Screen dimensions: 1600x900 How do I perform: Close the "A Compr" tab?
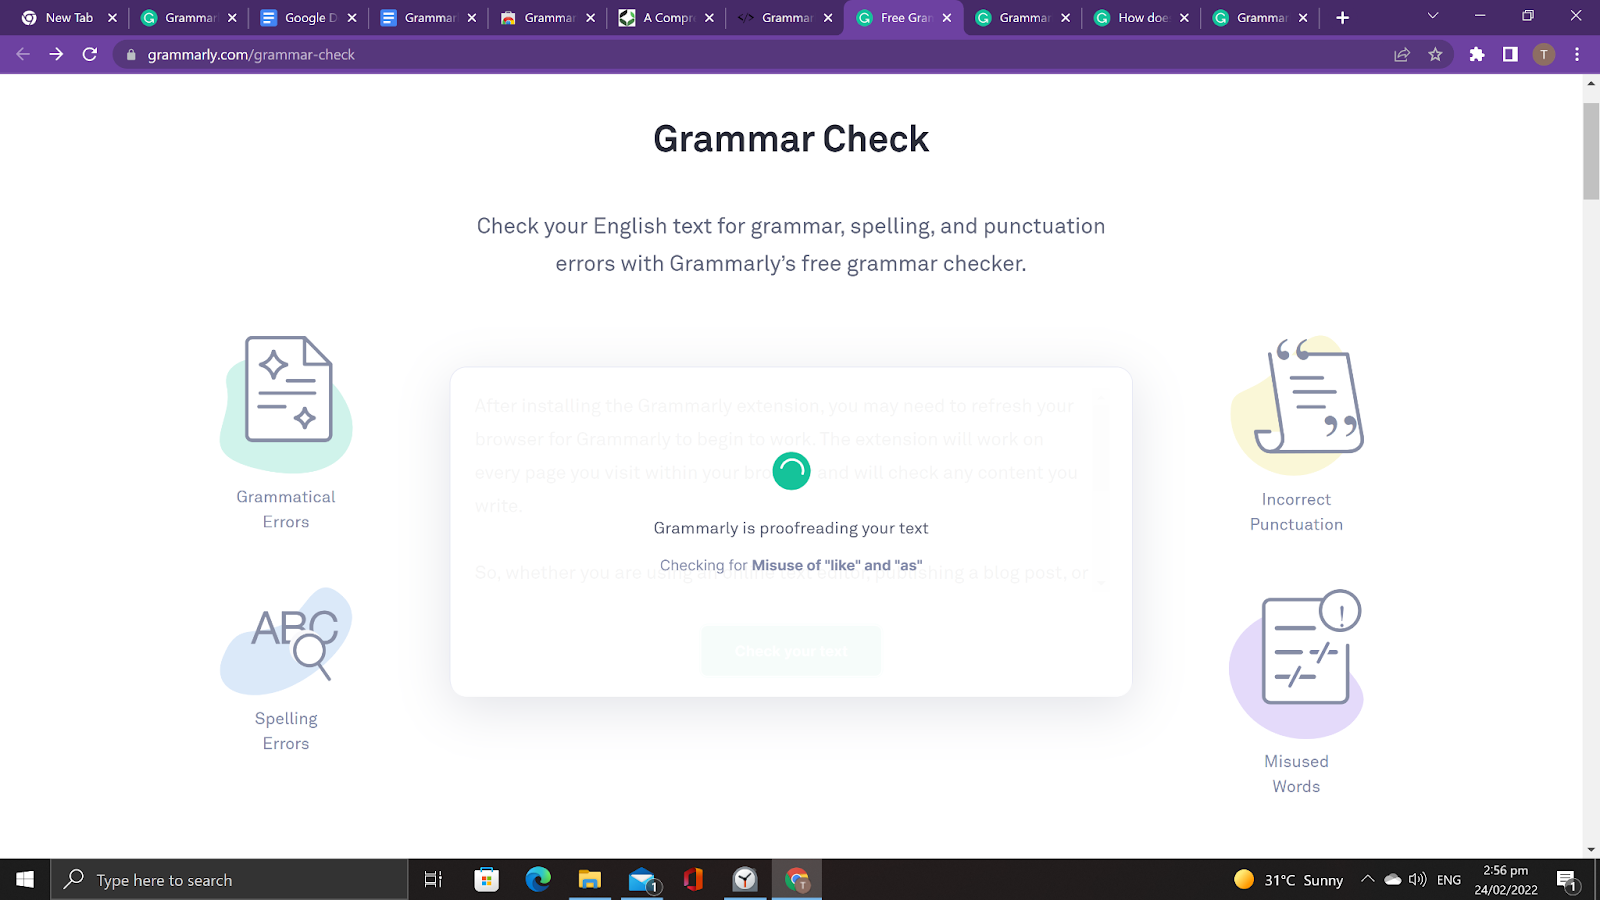(x=709, y=18)
